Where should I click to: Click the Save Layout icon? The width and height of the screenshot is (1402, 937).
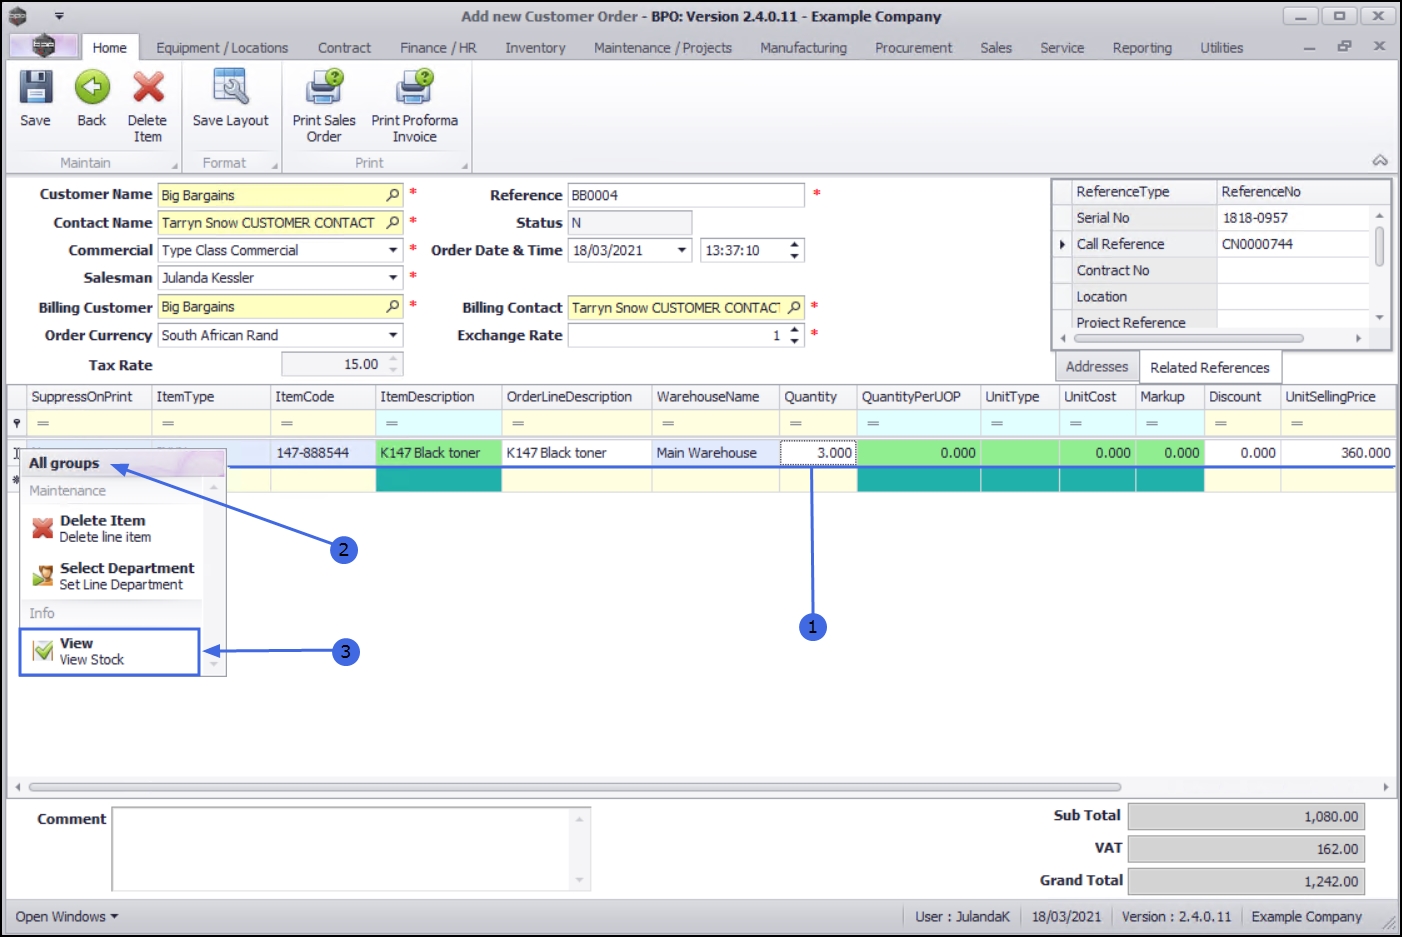[231, 88]
